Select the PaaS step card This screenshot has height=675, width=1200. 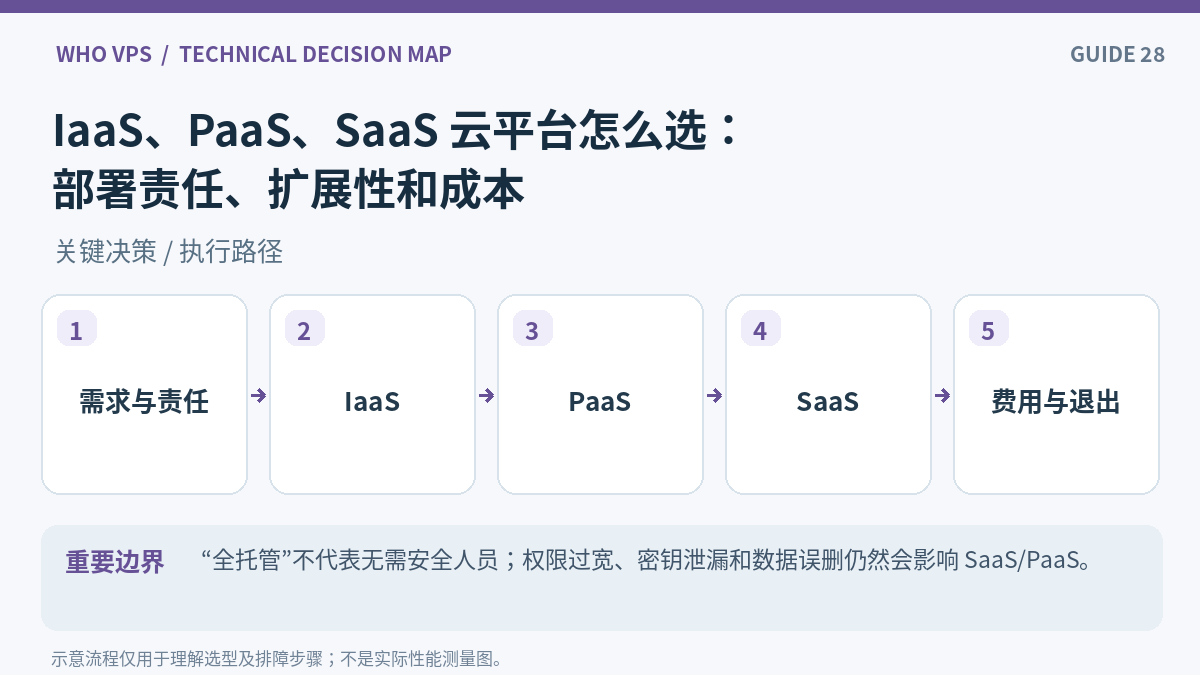pos(600,394)
